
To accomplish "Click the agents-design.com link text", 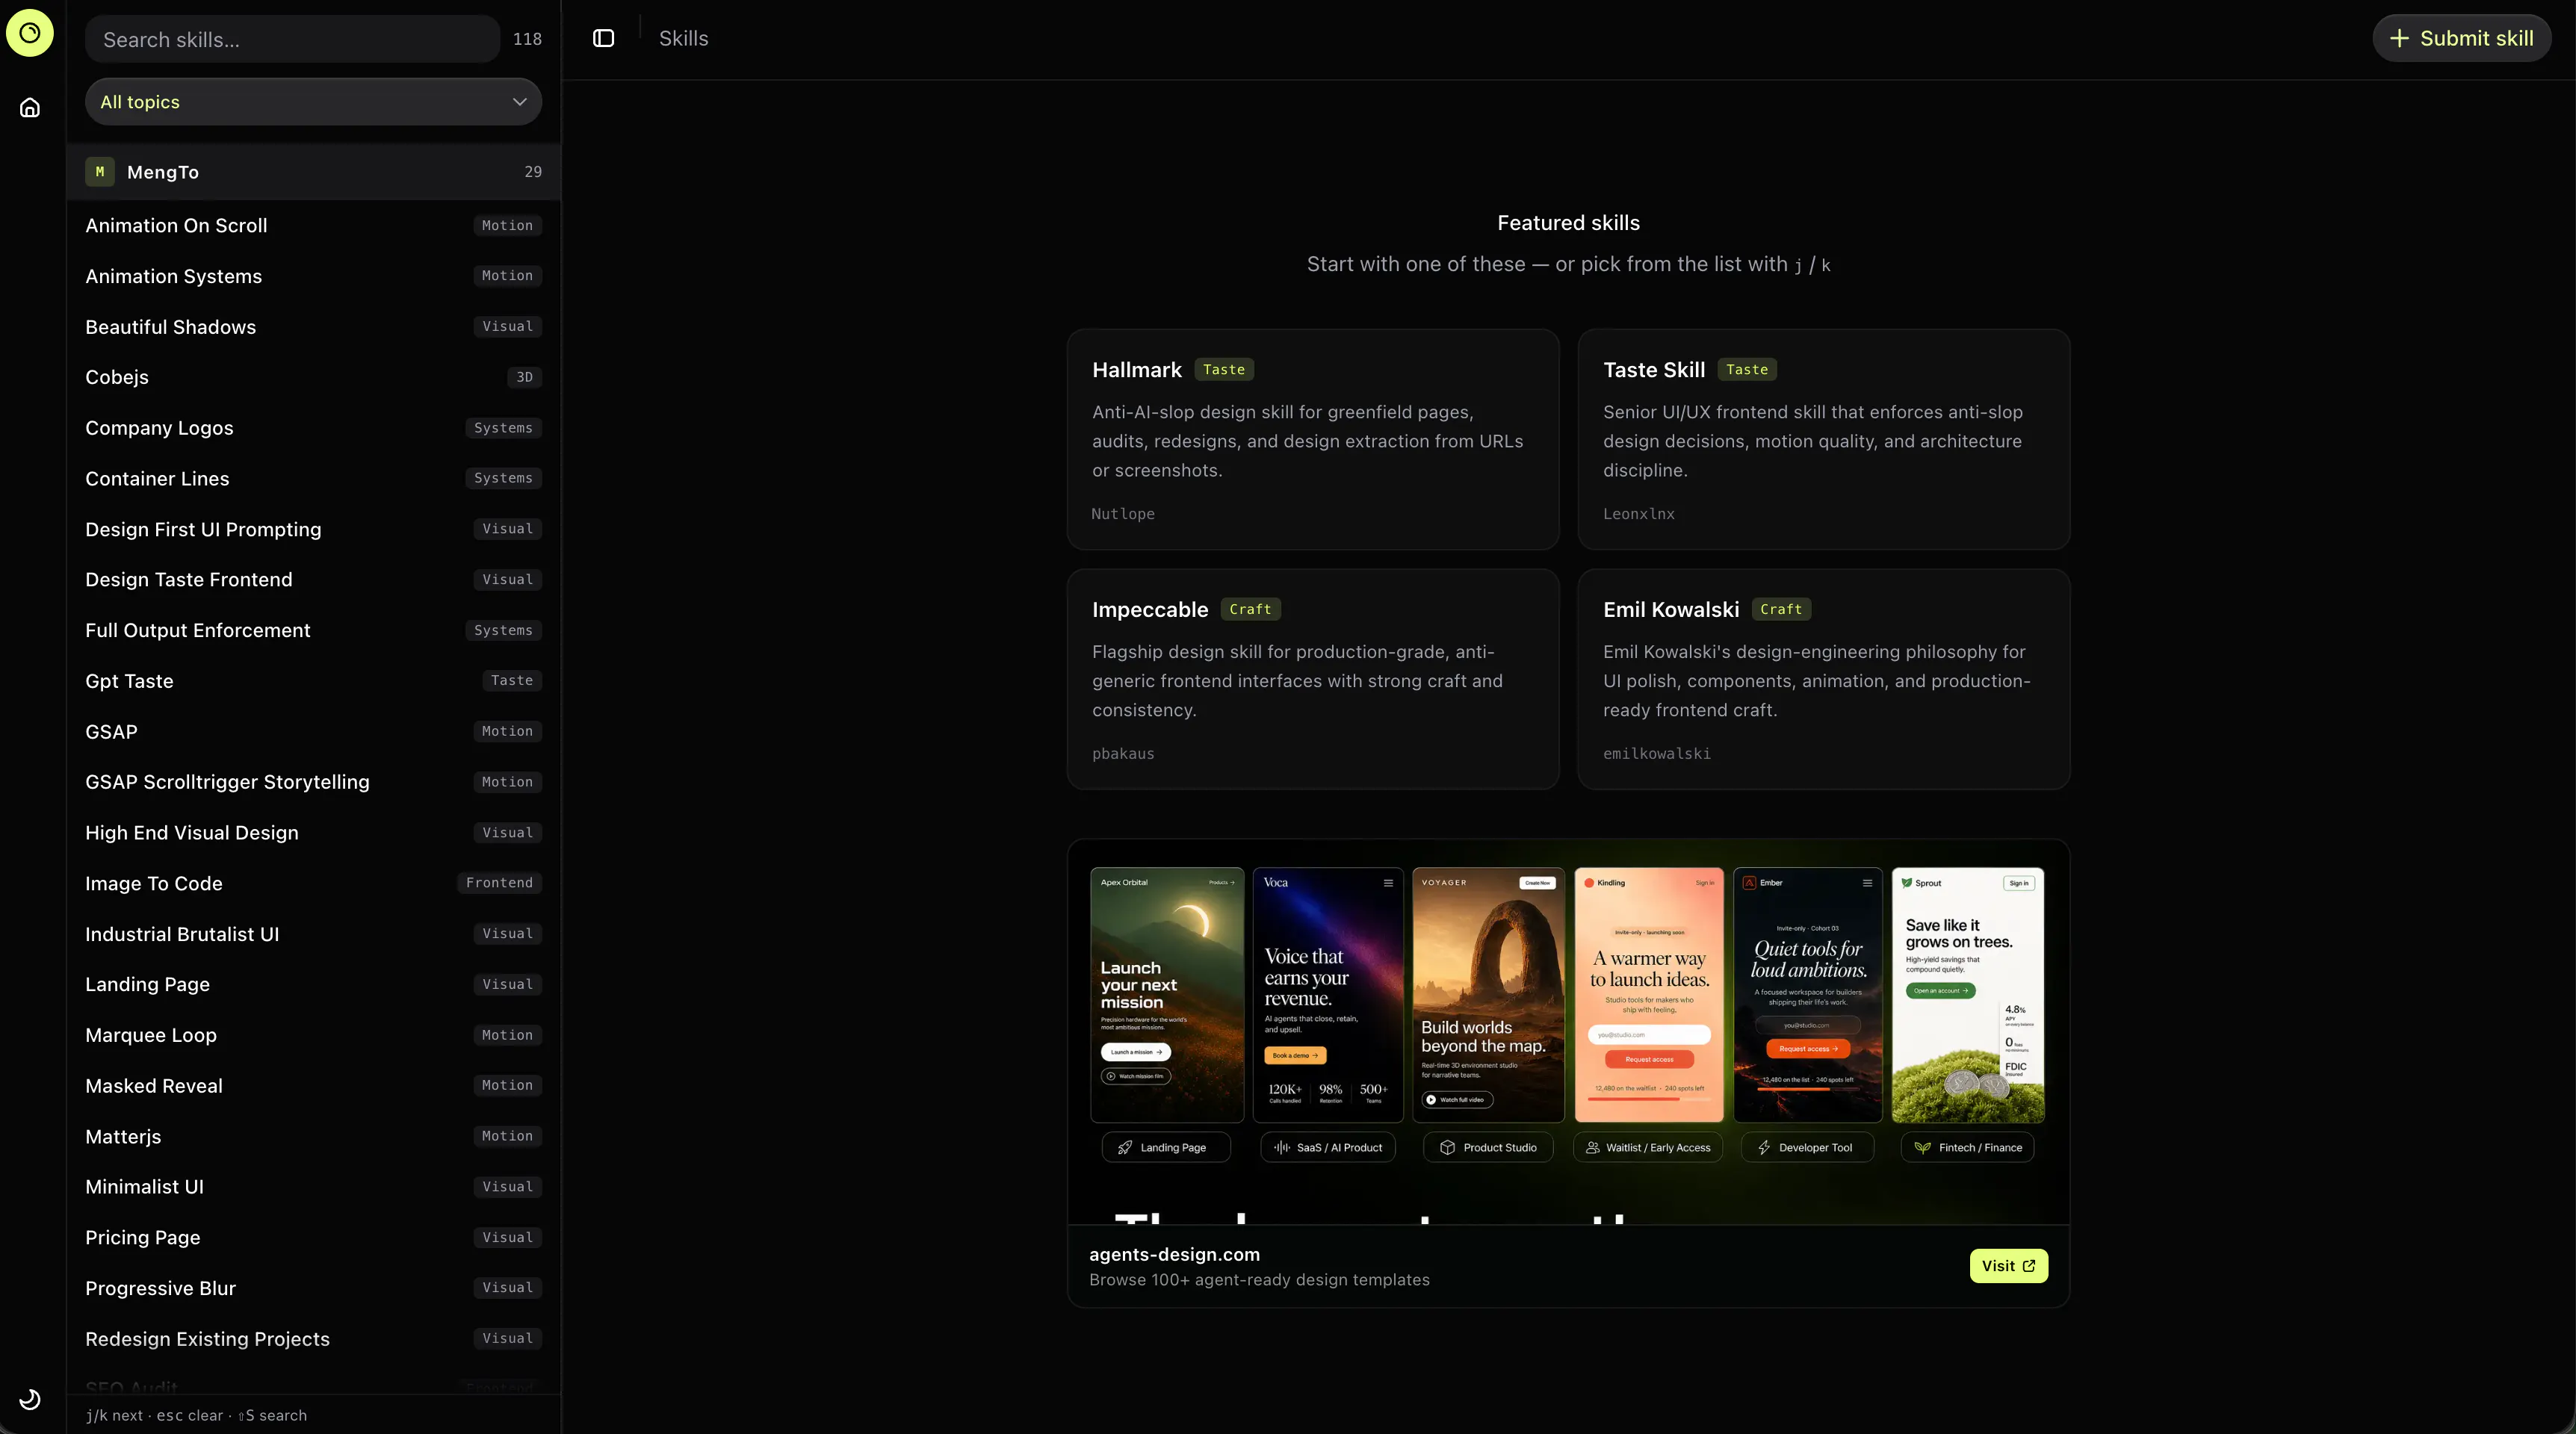I will 1174,1254.
